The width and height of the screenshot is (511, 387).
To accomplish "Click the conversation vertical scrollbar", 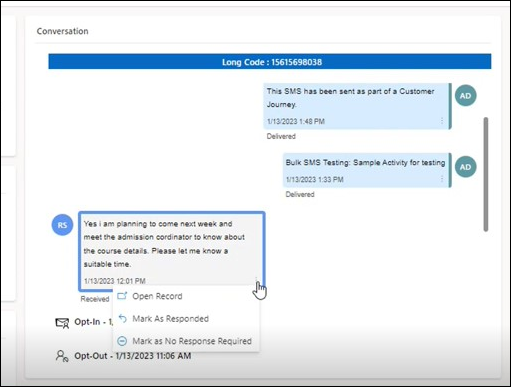I will (486, 174).
